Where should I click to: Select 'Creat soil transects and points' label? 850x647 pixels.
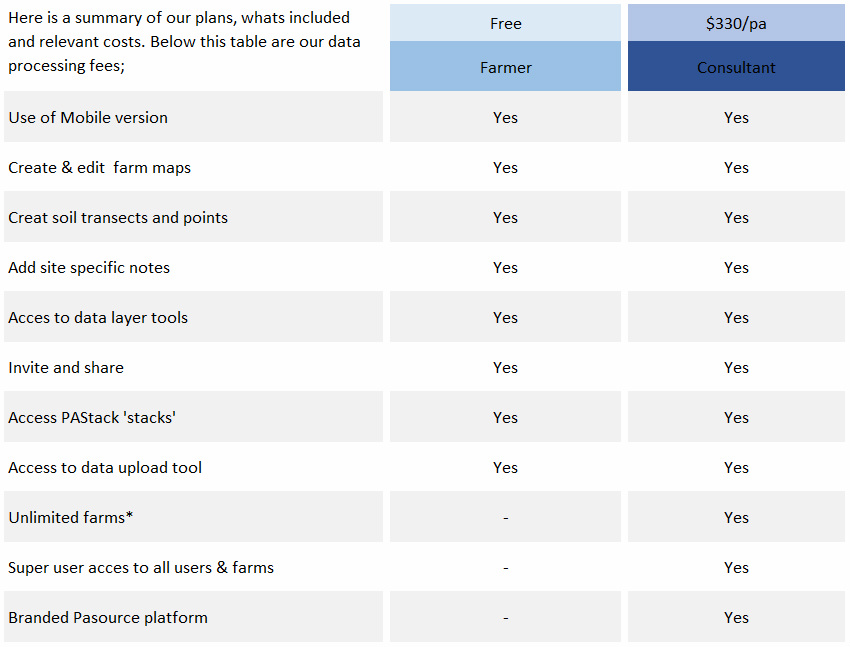point(118,217)
